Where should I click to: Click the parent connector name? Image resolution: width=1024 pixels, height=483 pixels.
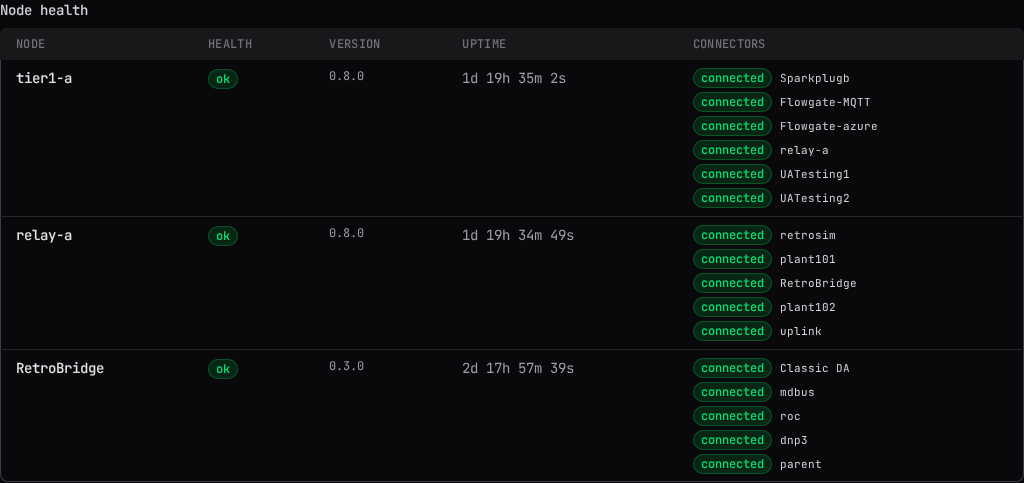point(801,464)
